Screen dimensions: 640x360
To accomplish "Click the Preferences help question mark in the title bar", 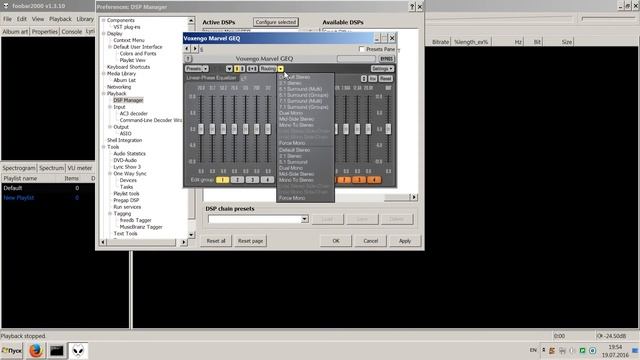I will click(412, 7).
